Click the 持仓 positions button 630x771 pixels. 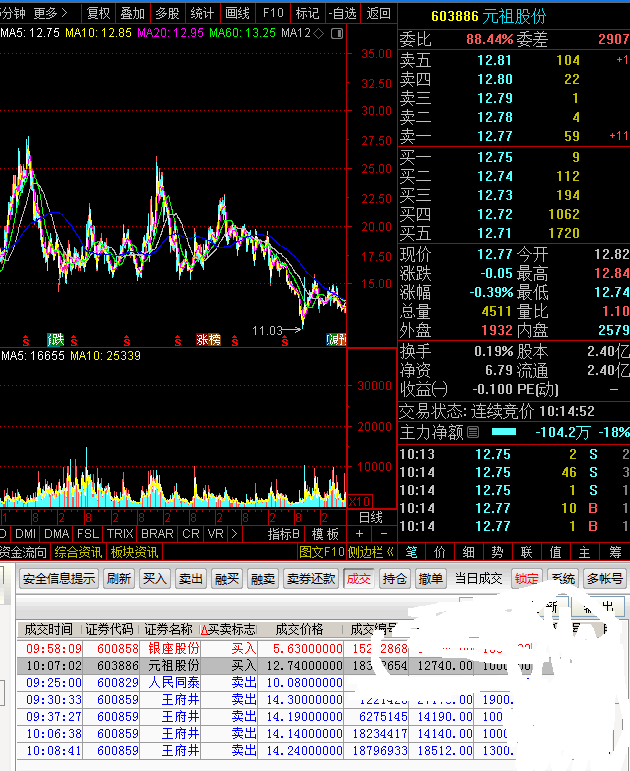pyautogui.click(x=394, y=579)
